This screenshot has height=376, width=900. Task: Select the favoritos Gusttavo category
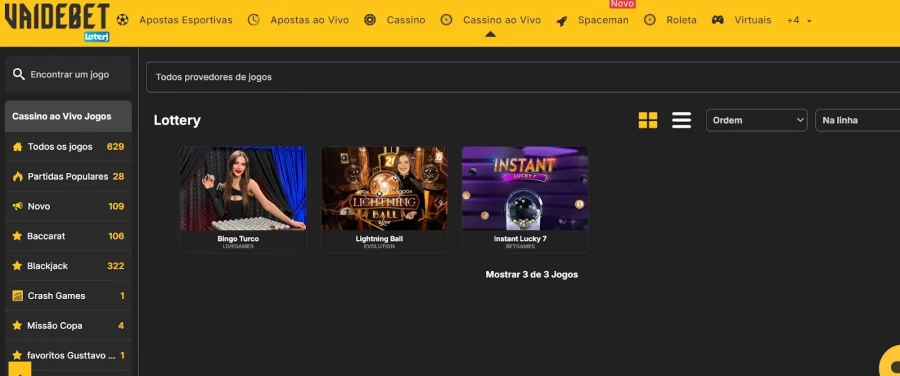[x=68, y=355]
